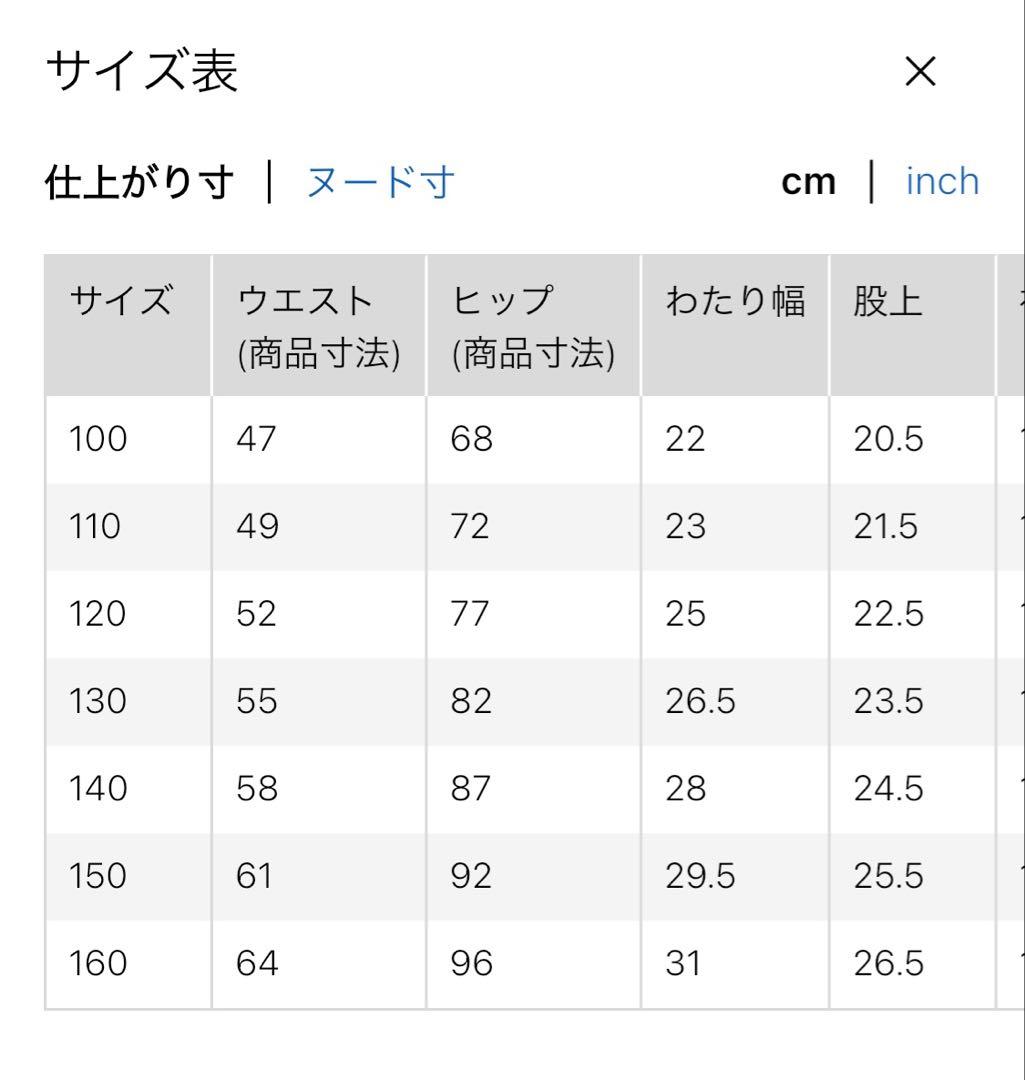This screenshot has height=1080, width=1025.
Task: Select the size 100 row label
Action: (x=98, y=439)
